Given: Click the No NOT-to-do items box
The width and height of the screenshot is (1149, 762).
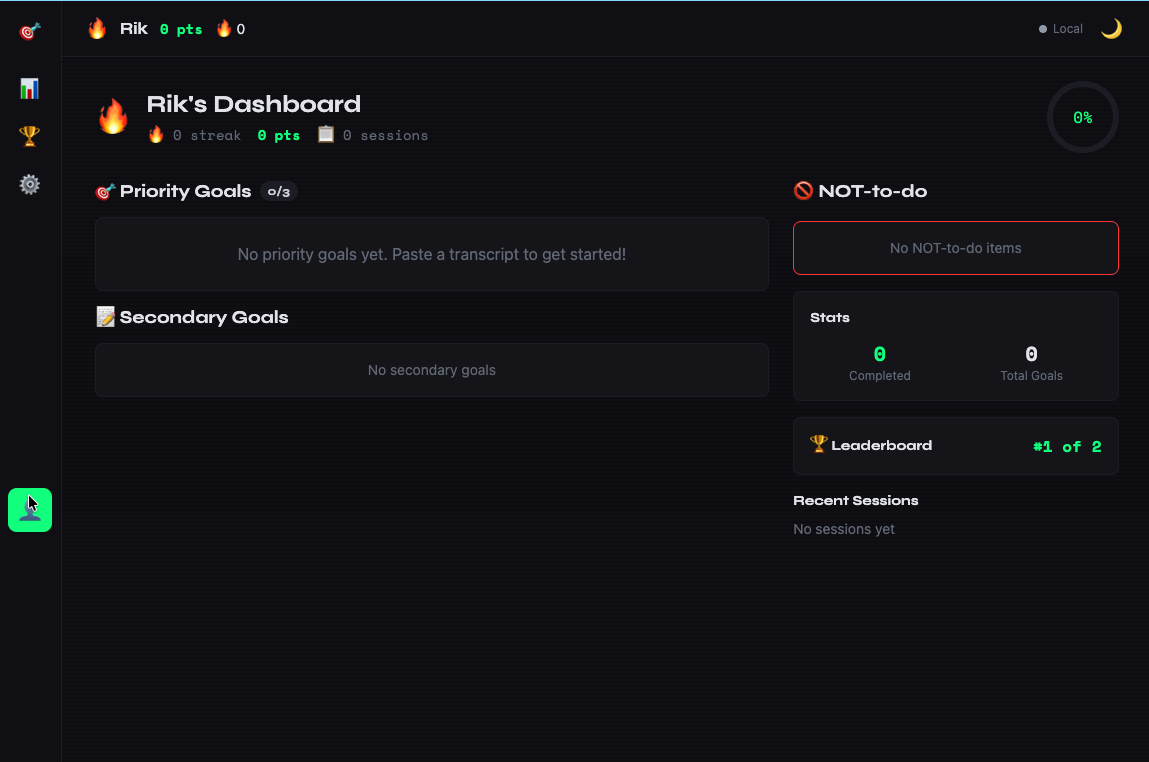Looking at the screenshot, I should pos(955,248).
